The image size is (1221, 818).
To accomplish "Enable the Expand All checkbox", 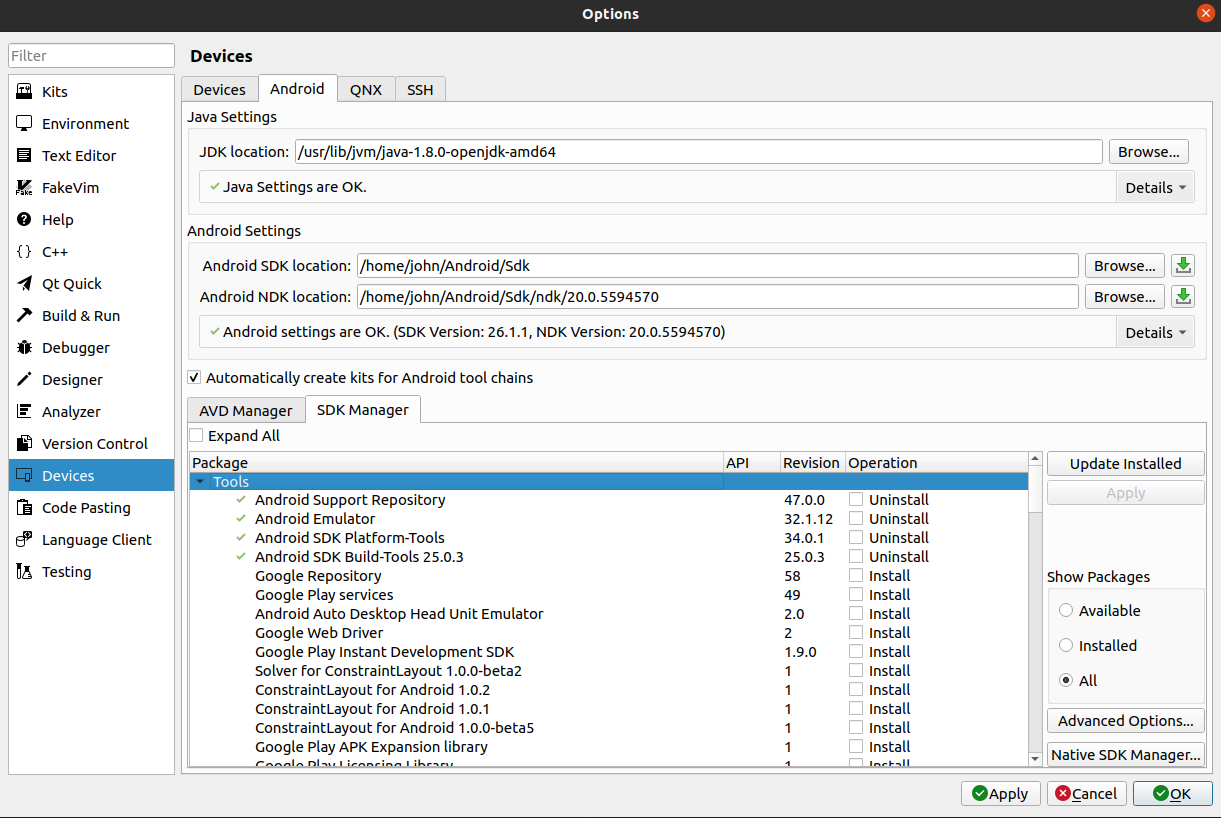I will tap(197, 436).
